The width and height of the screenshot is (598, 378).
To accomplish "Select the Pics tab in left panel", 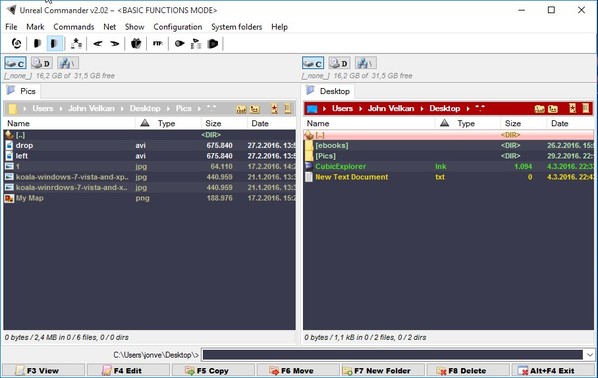I will click(22, 91).
